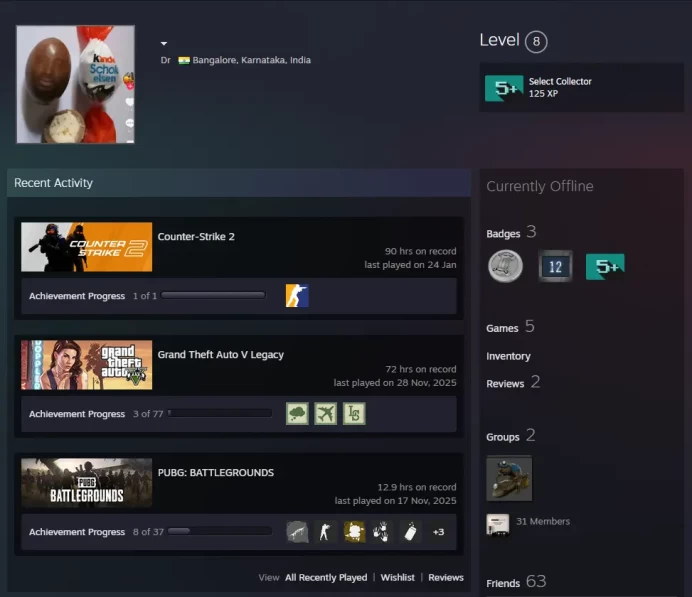
Task: Click the PUBG achievement progress bar
Action: tap(220, 531)
